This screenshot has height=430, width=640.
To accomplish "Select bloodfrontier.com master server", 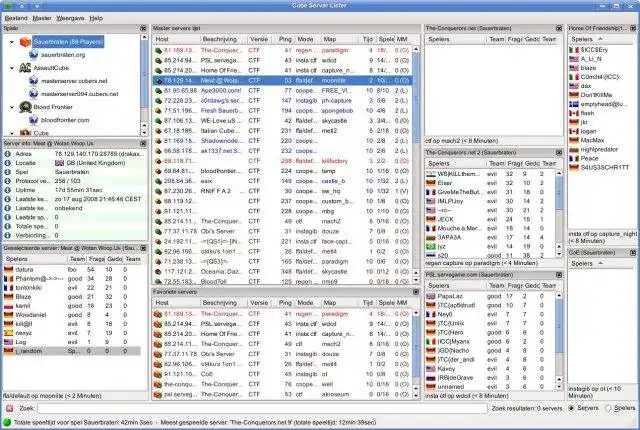I will pyautogui.click(x=65, y=120).
